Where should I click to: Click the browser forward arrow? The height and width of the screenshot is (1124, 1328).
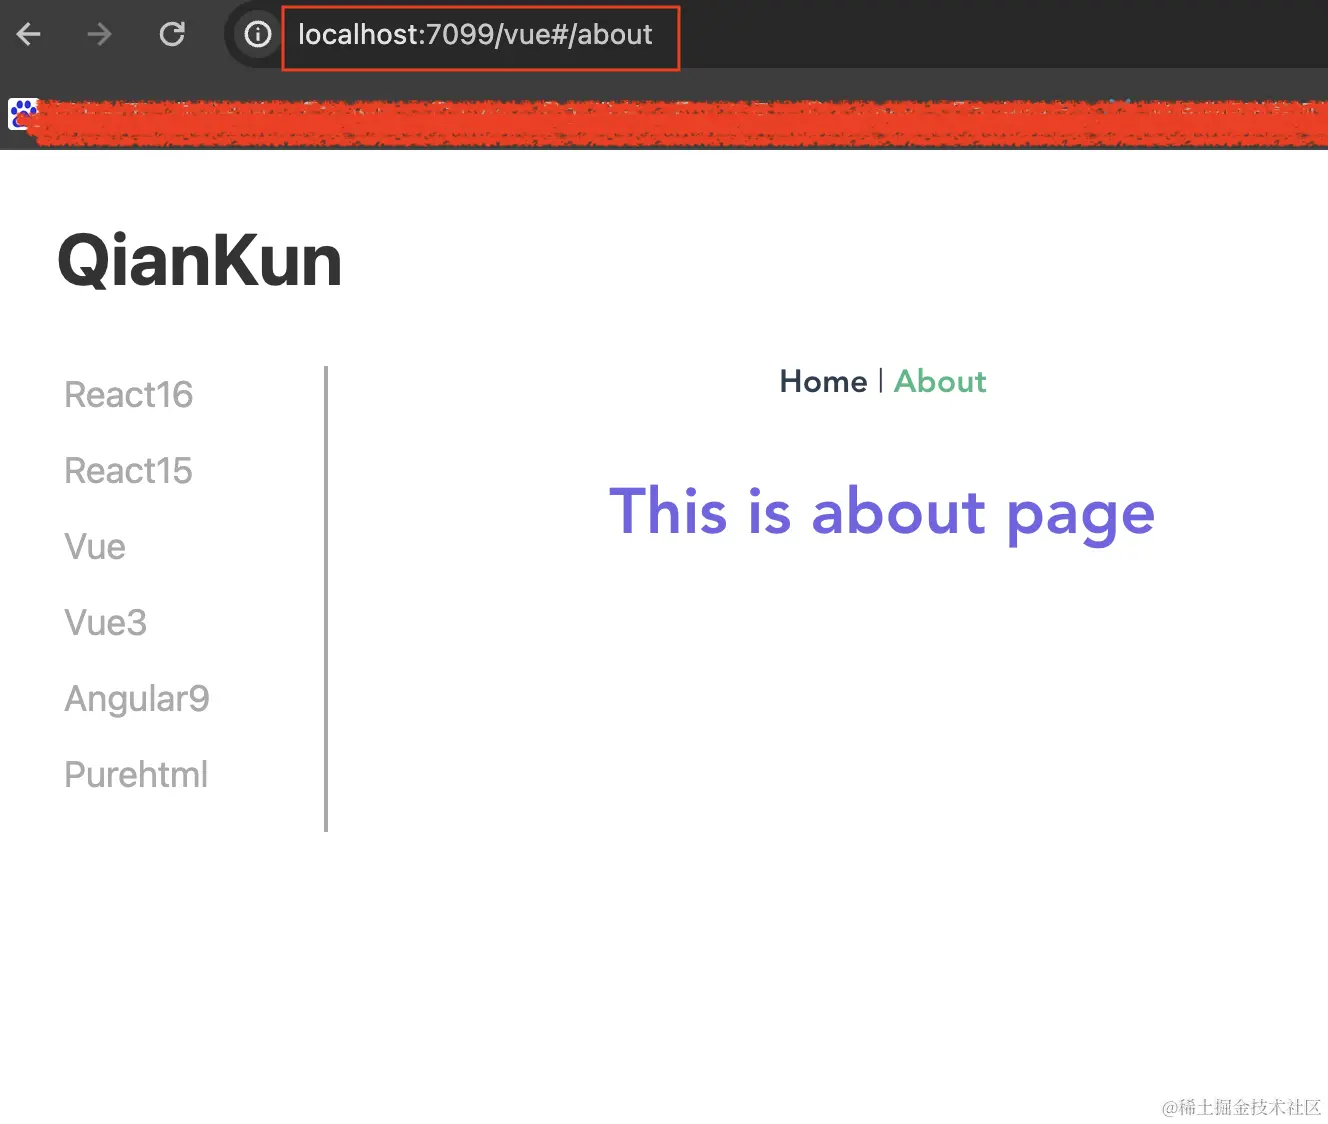[99, 35]
